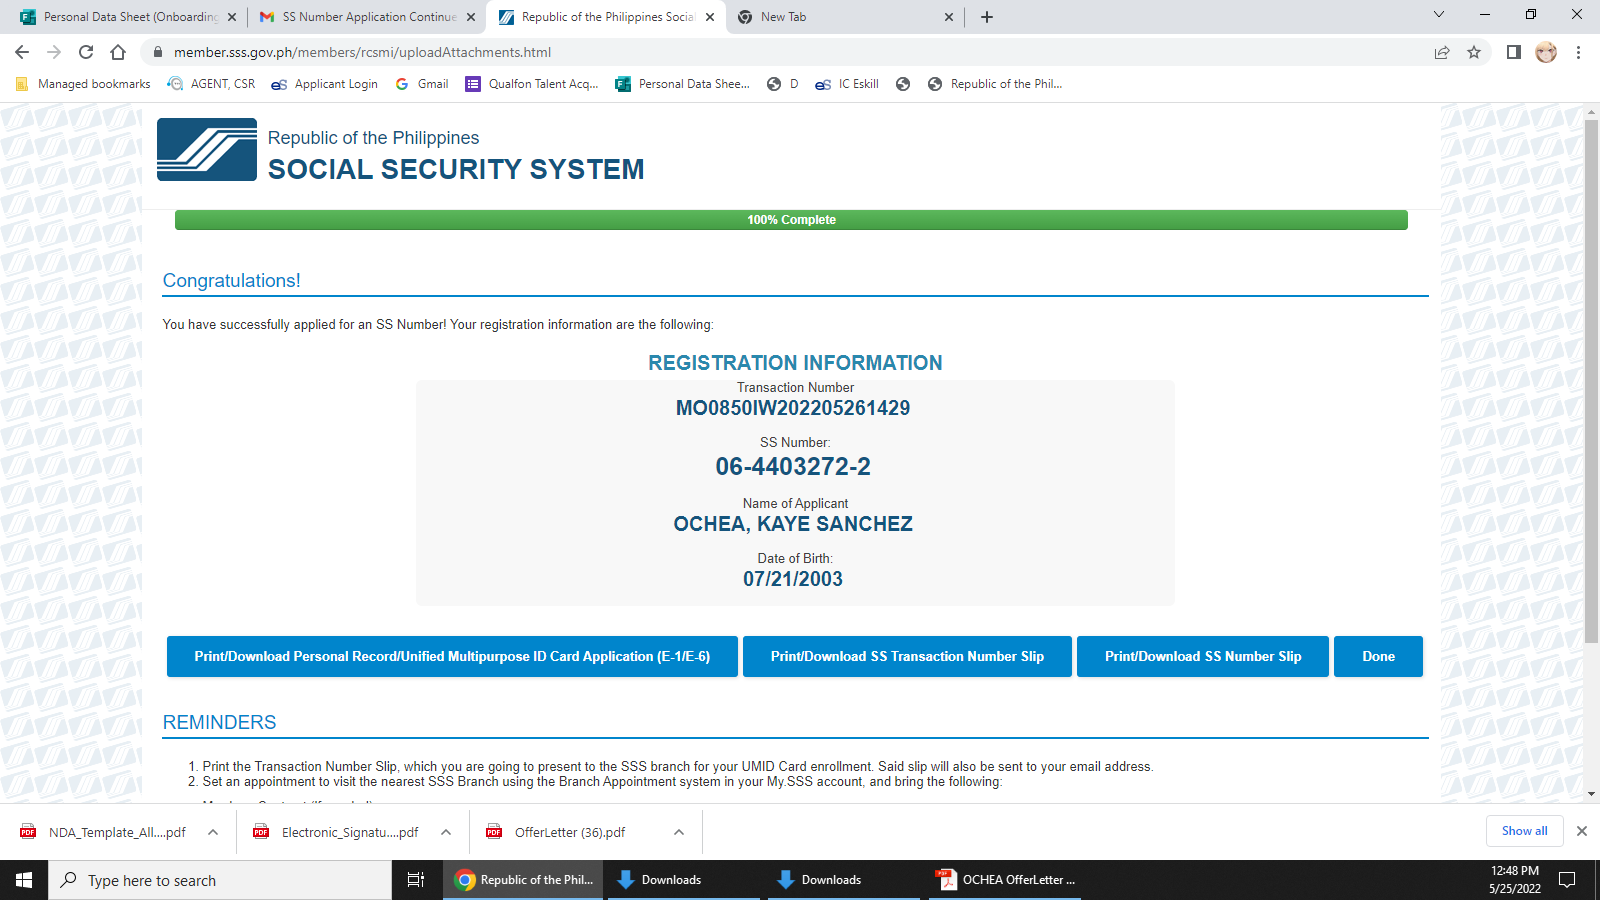This screenshot has height=900, width=1600.
Task: Open the Chrome profile avatar
Action: coord(1546,52)
